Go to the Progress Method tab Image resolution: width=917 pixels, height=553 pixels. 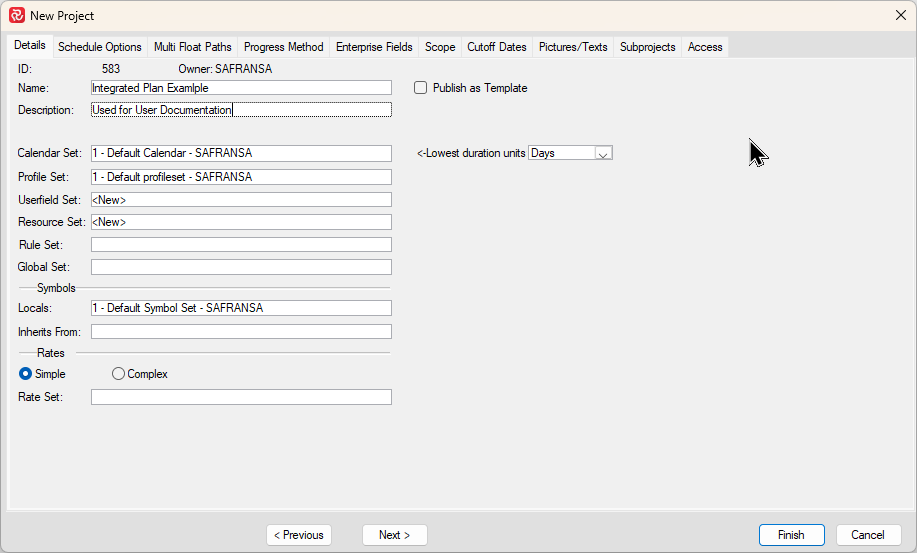click(283, 47)
